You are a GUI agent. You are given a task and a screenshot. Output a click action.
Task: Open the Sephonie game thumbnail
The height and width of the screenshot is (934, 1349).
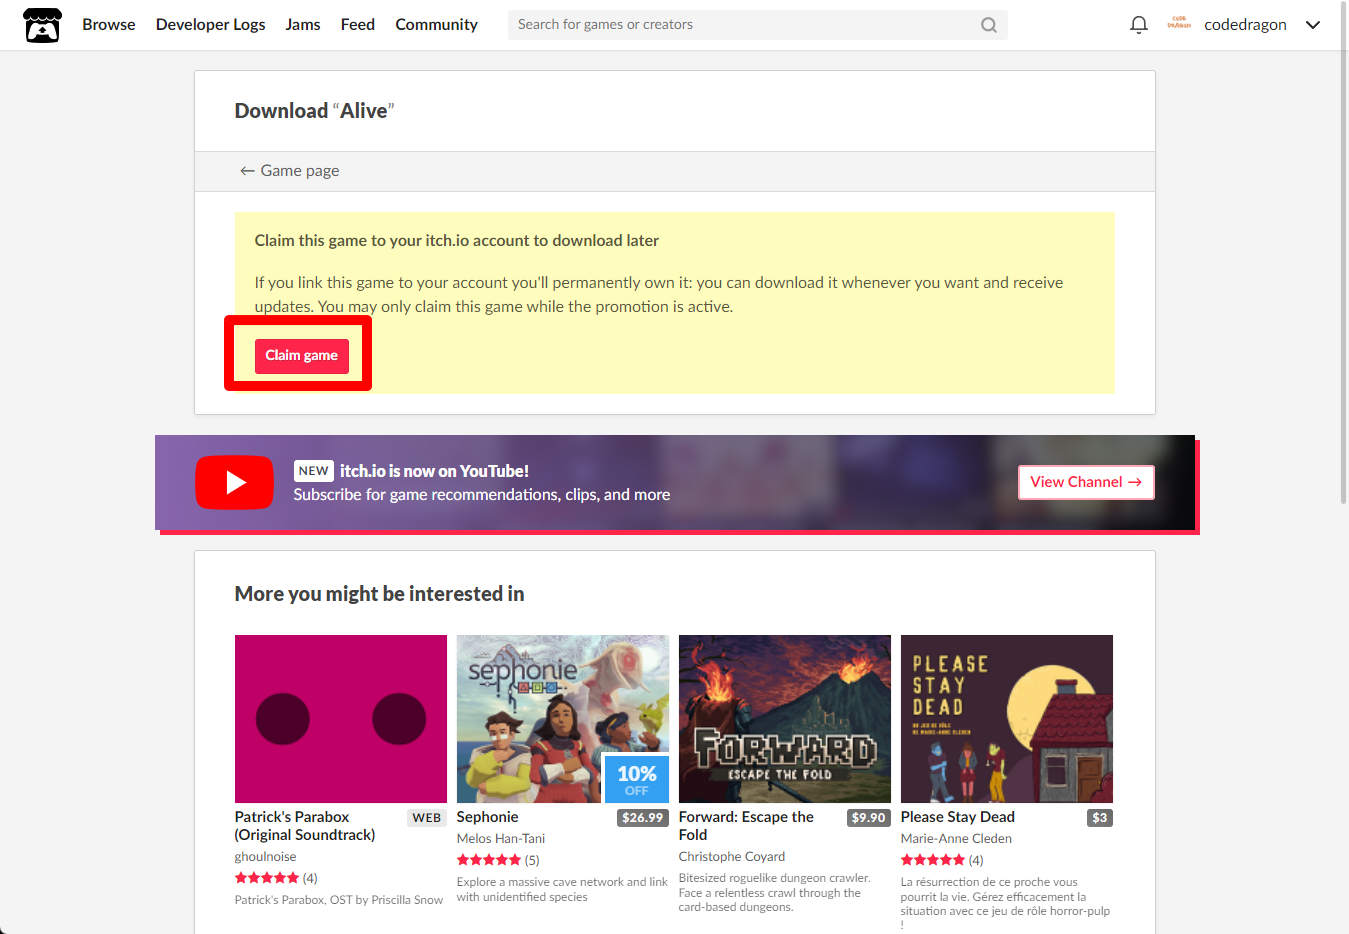[563, 719]
